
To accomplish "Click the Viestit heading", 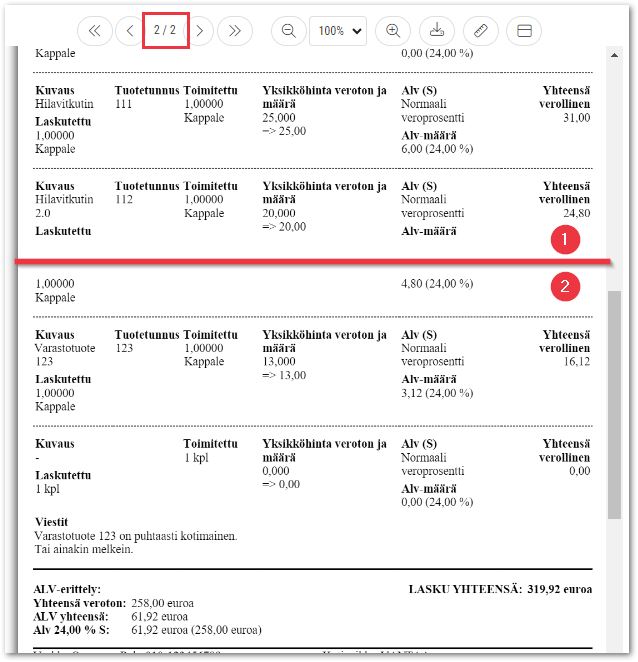I will click(52, 522).
